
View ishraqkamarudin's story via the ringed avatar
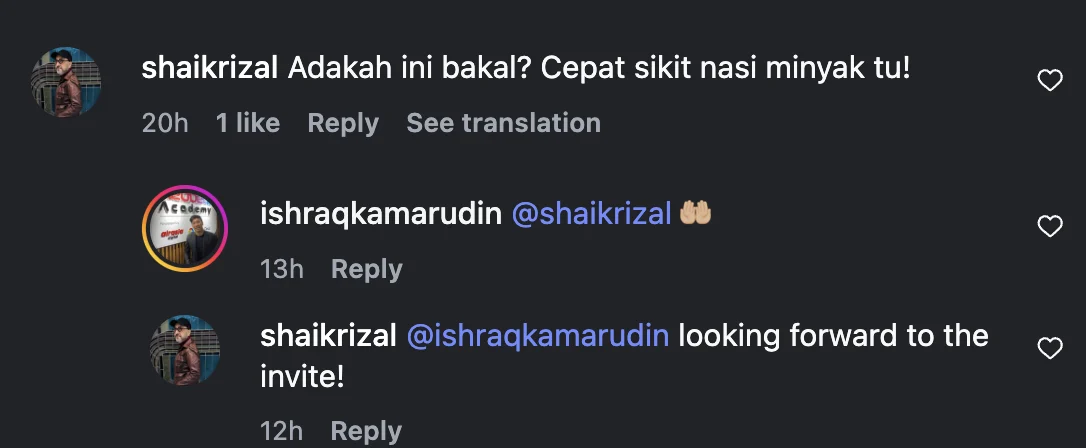[x=187, y=228]
